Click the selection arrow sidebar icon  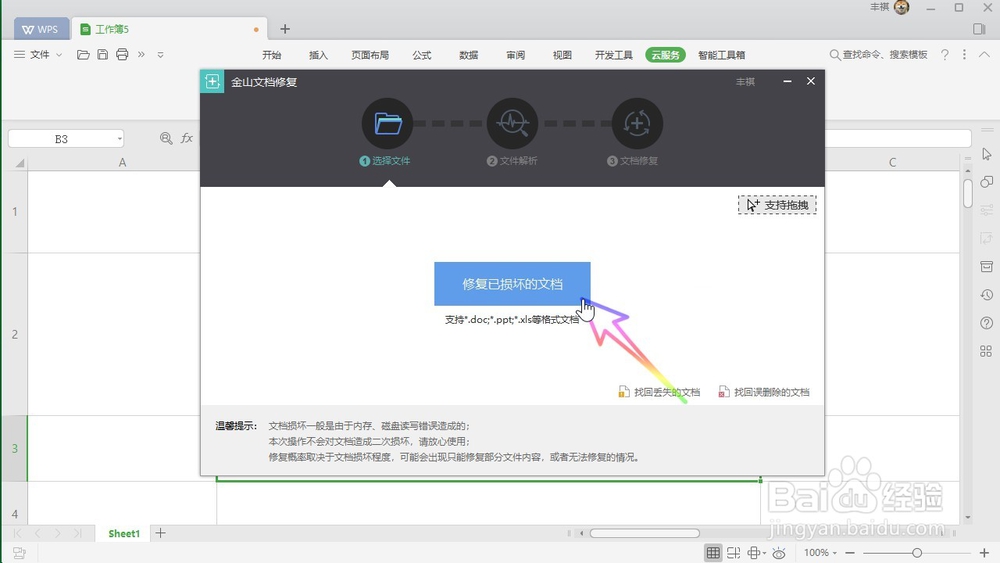pyautogui.click(x=987, y=154)
